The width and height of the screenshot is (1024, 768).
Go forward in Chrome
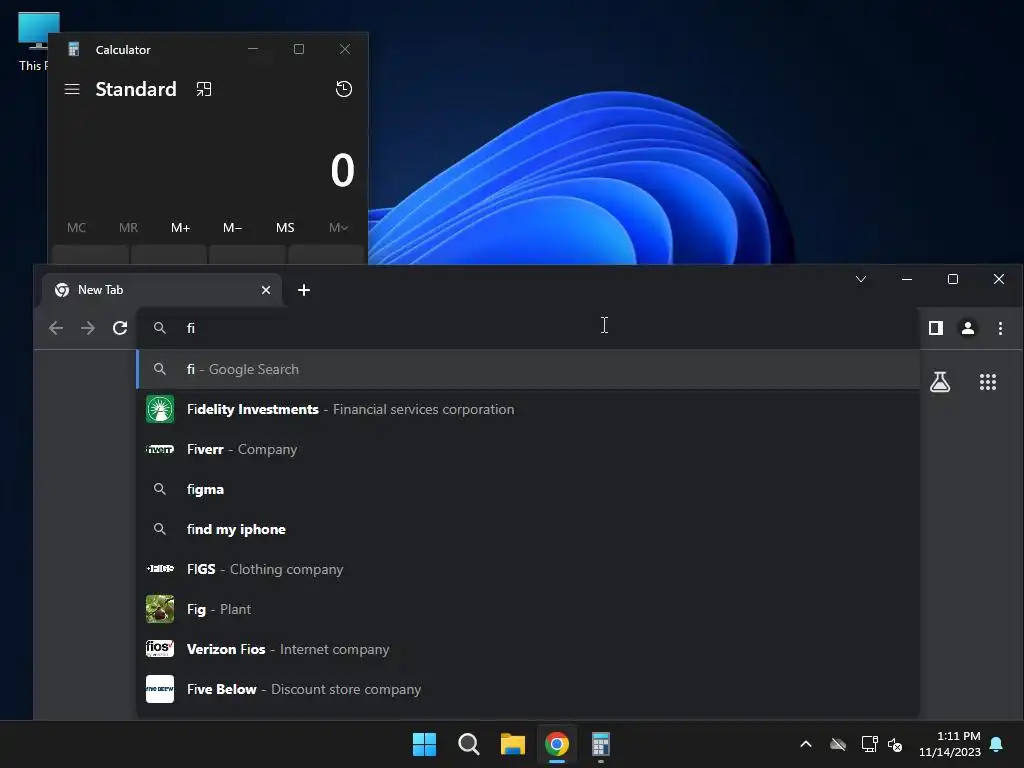88,328
